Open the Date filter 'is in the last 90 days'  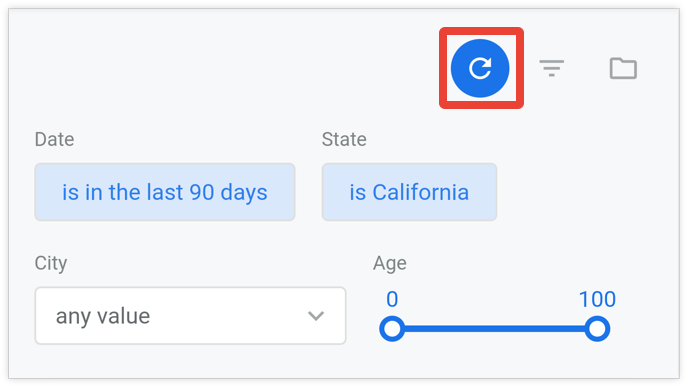pyautogui.click(x=165, y=192)
